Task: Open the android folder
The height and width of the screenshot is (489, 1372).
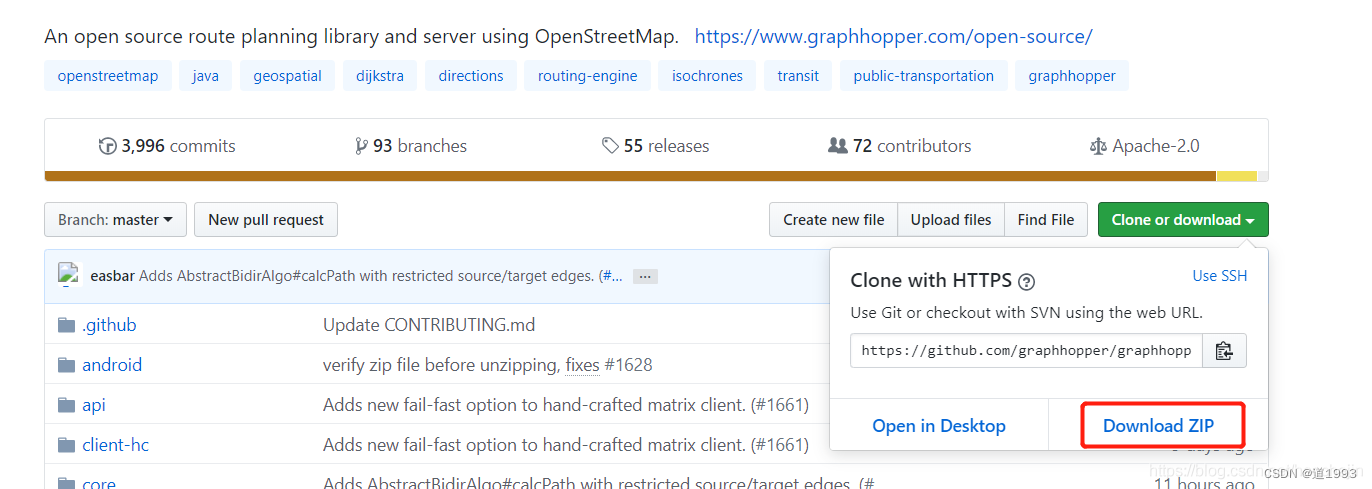Action: point(112,365)
